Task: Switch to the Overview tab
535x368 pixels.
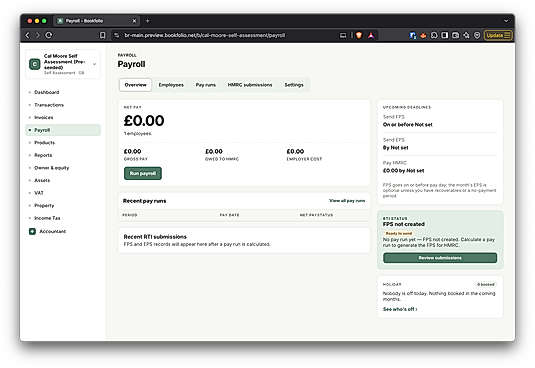Action: point(135,85)
